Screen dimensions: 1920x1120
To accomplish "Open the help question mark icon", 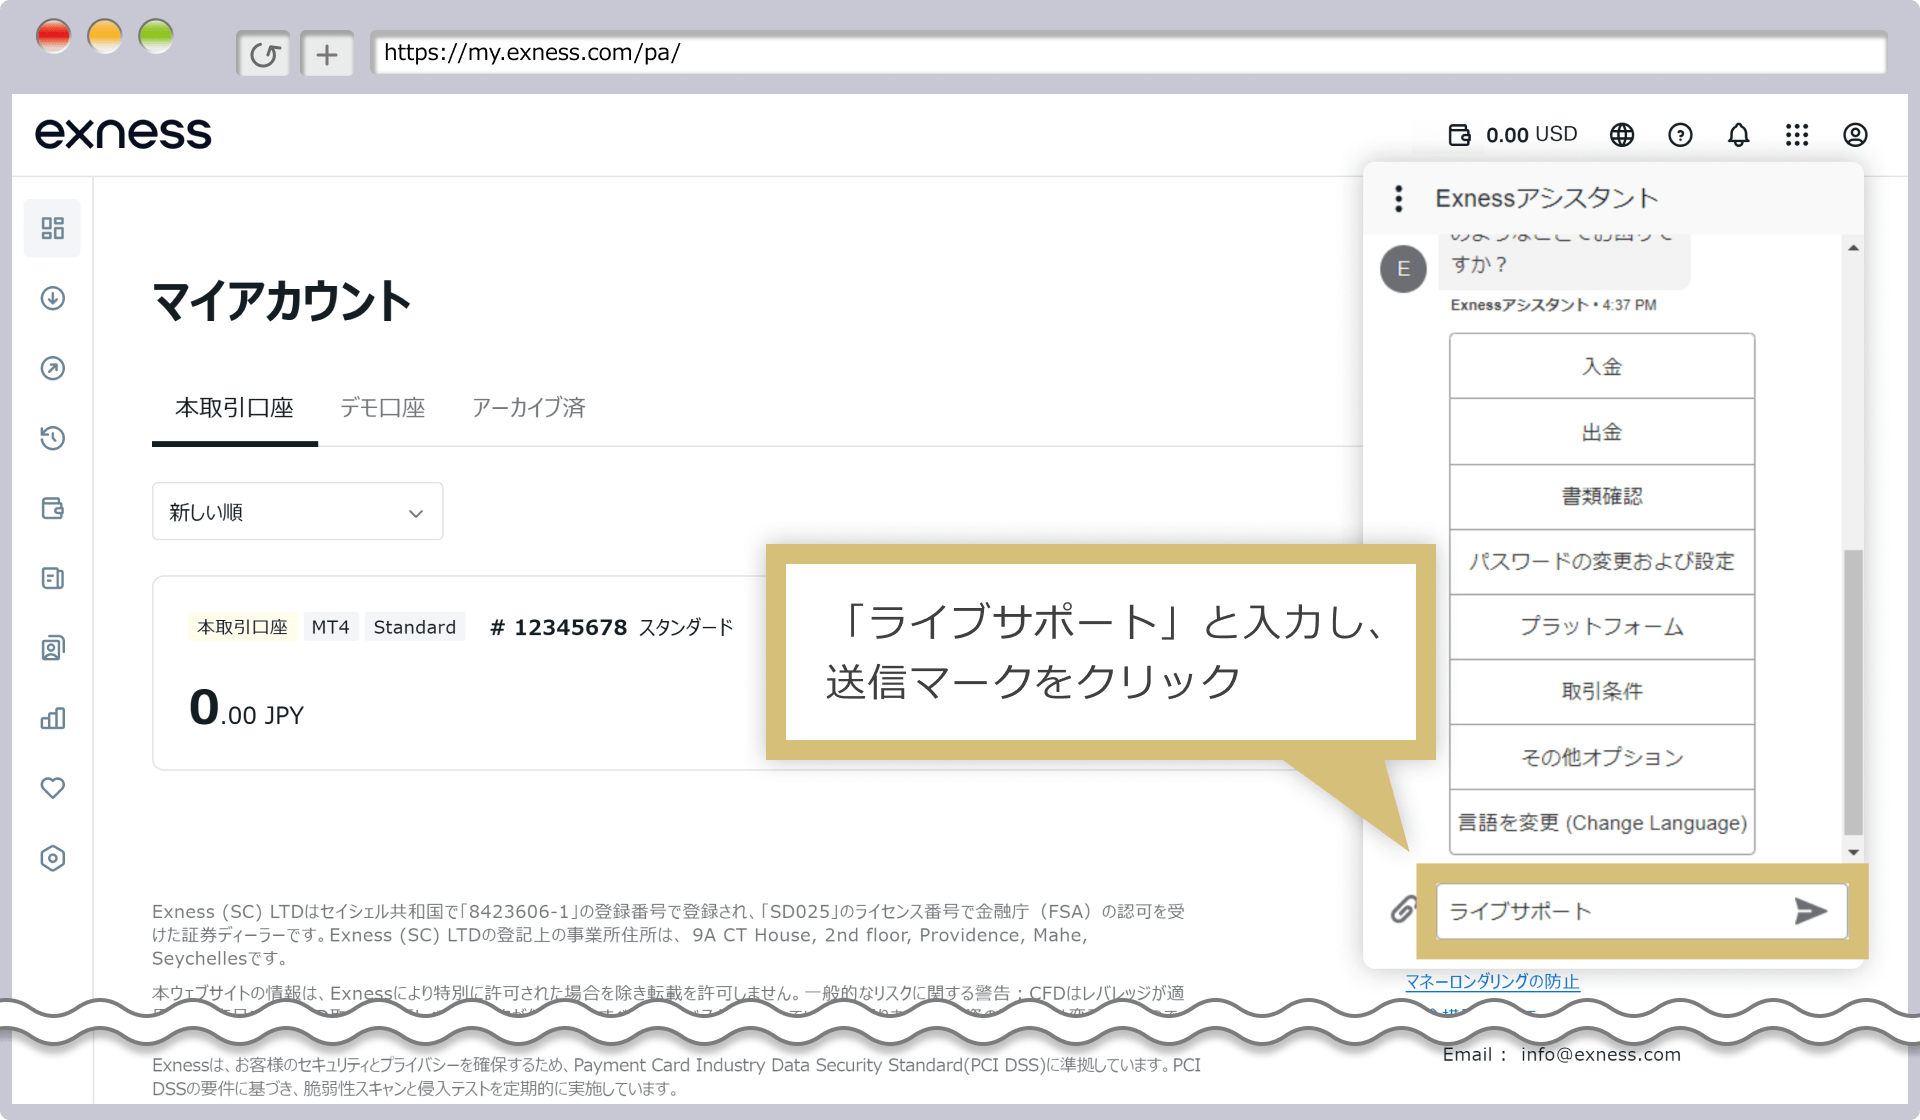I will tap(1680, 135).
